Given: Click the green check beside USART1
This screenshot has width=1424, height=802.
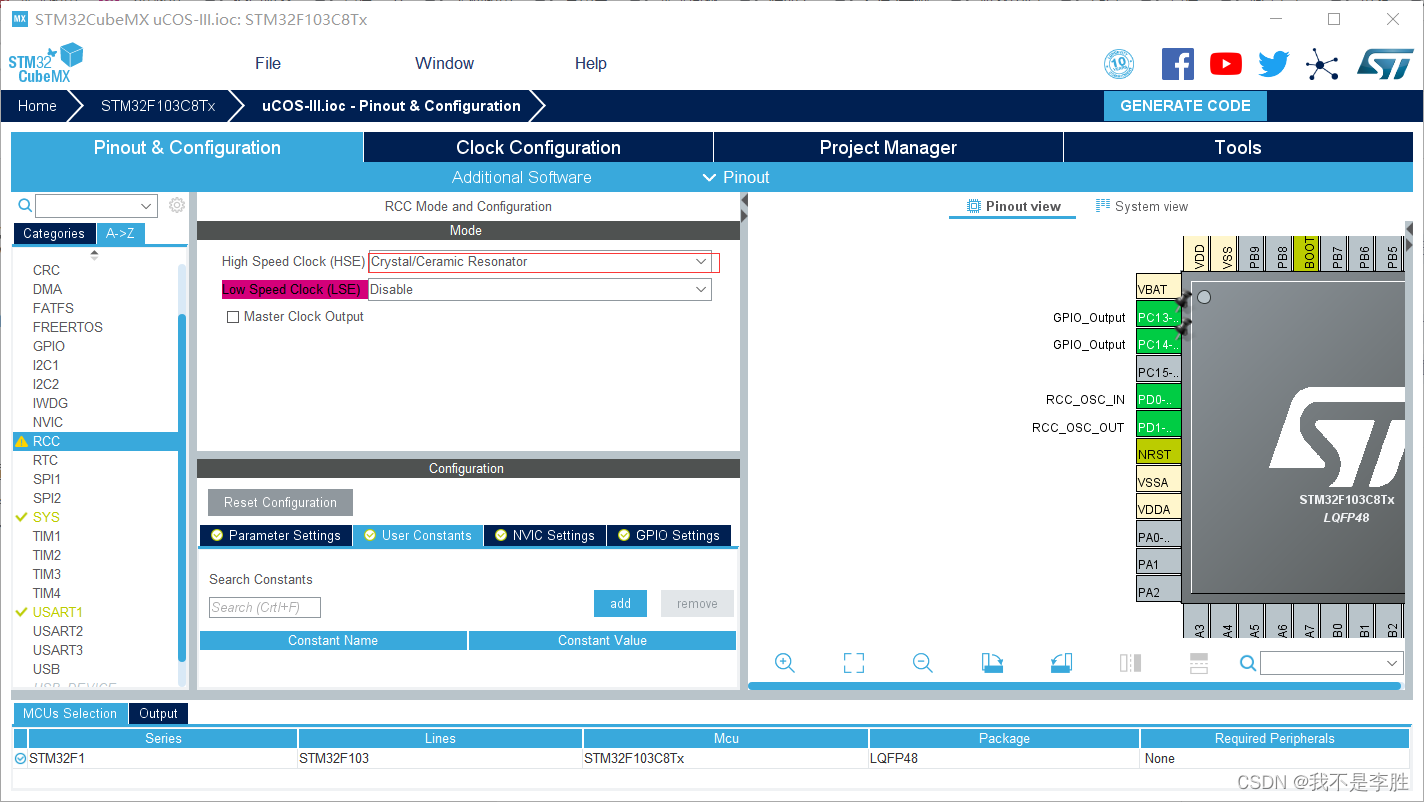Looking at the screenshot, I should pos(22,612).
